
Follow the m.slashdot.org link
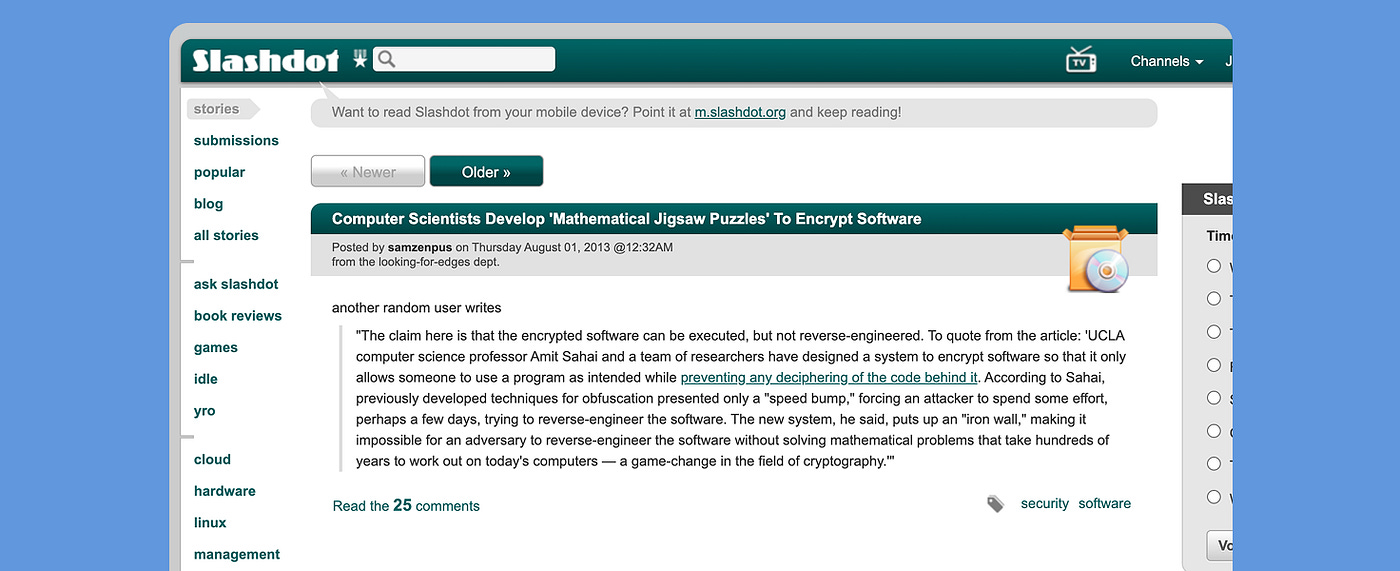point(740,112)
